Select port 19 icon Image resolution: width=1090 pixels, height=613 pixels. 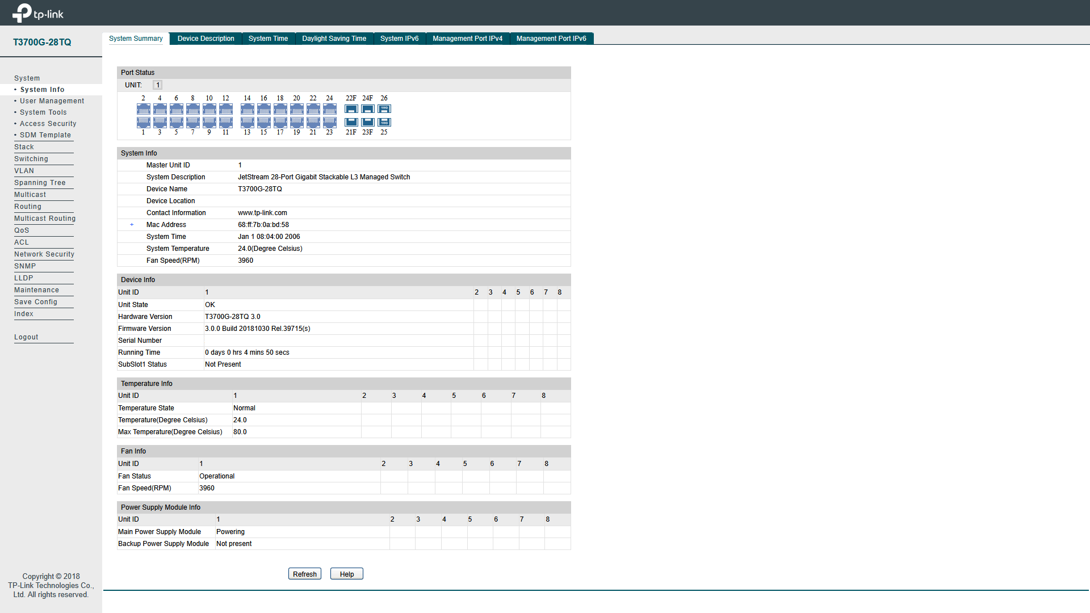(297, 122)
